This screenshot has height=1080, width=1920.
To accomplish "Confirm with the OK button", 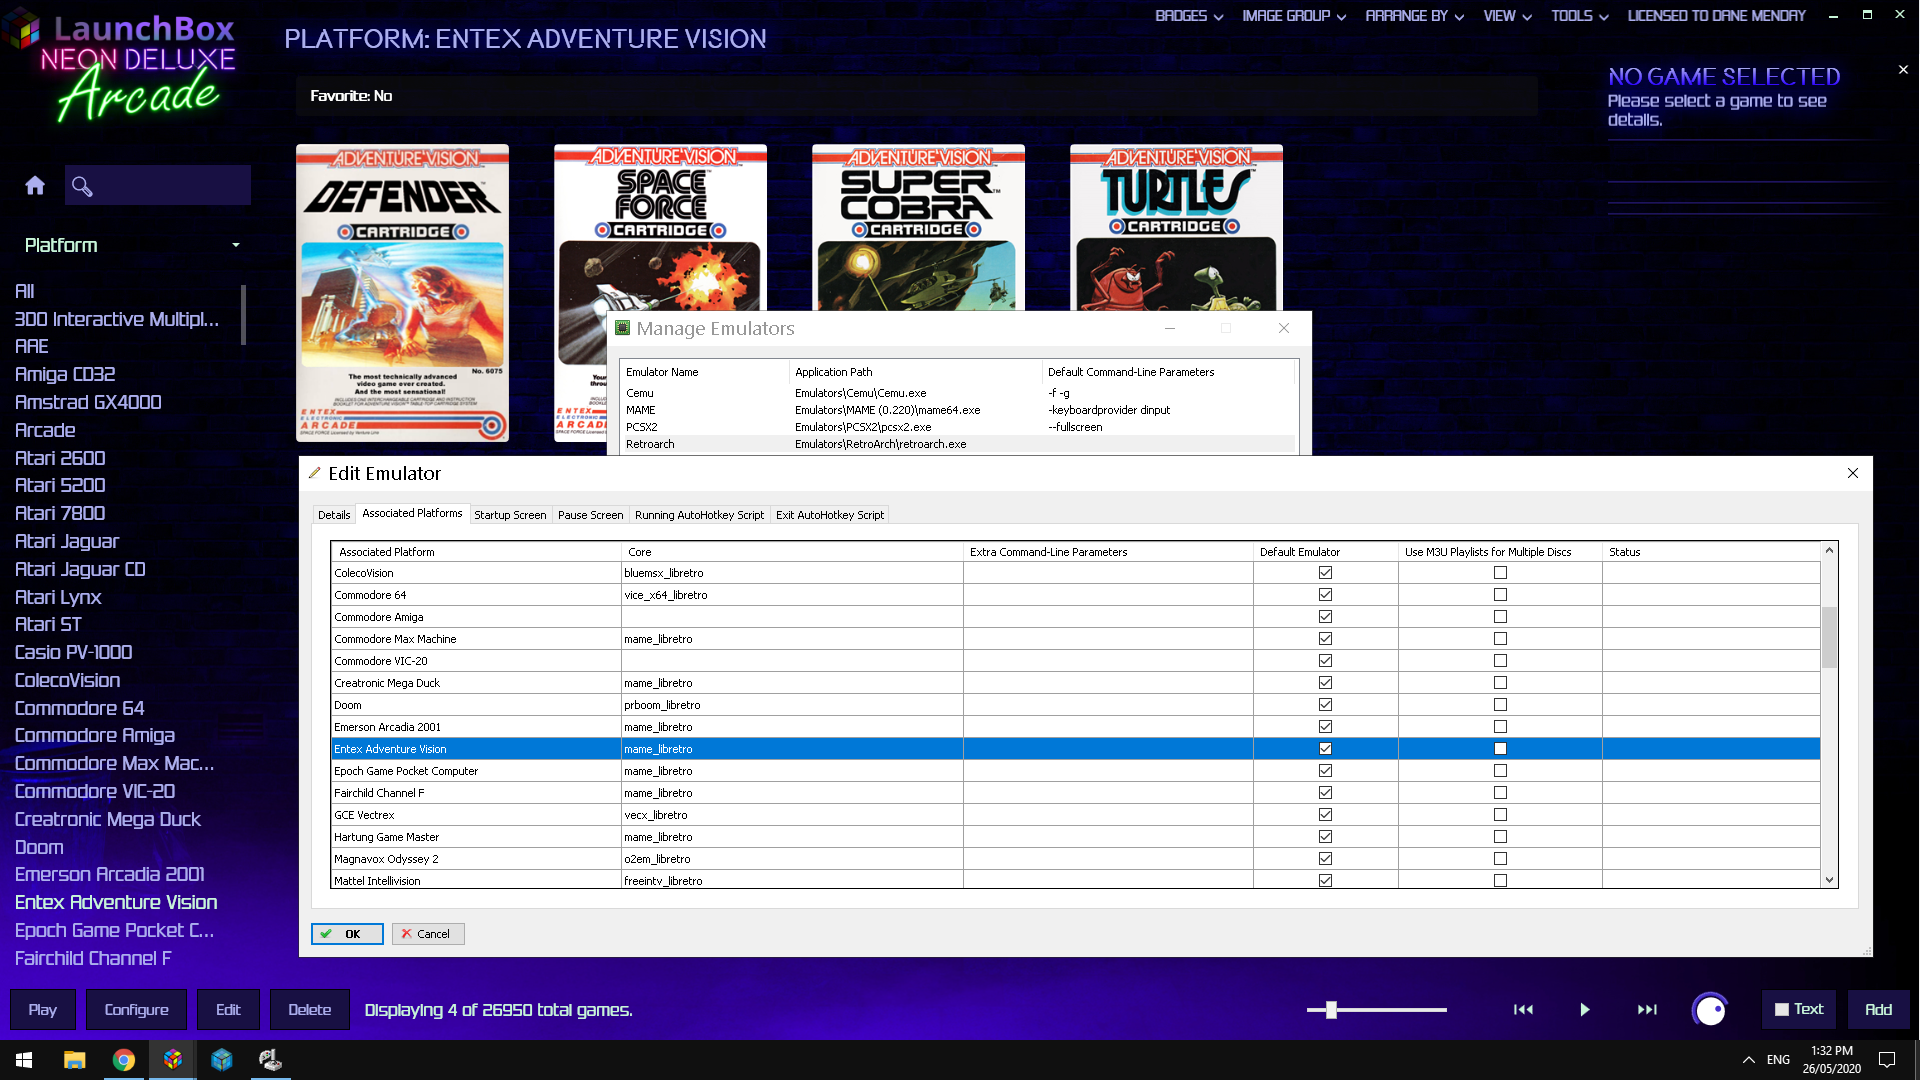I will click(347, 934).
